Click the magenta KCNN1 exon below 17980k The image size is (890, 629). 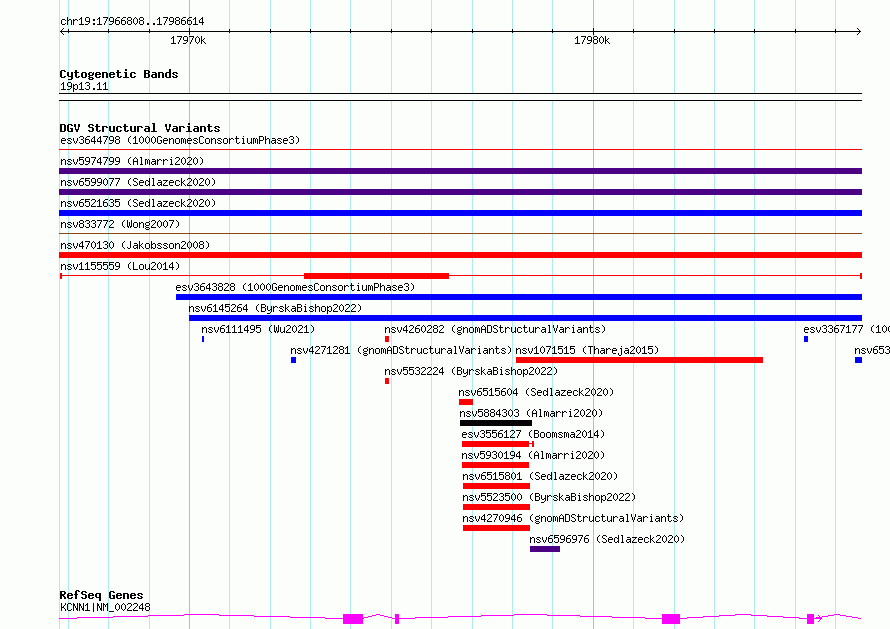[x=671, y=619]
